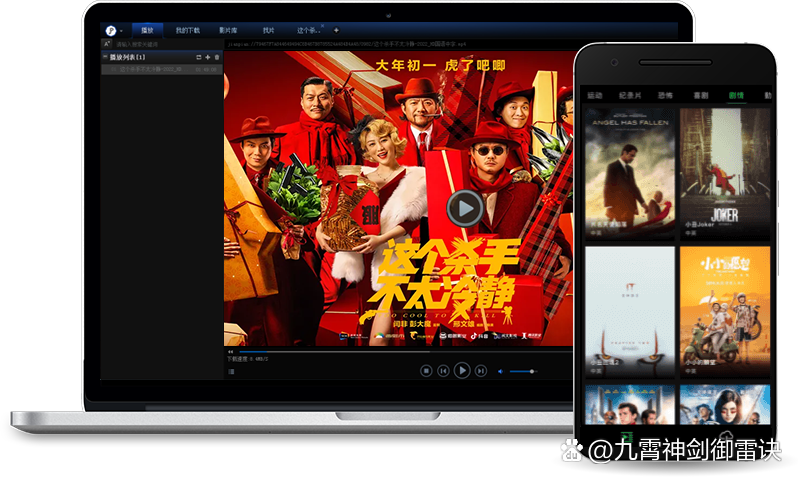798x480 pixels.
Task: Open the 小丑Joker movie poster
Action: pos(725,174)
